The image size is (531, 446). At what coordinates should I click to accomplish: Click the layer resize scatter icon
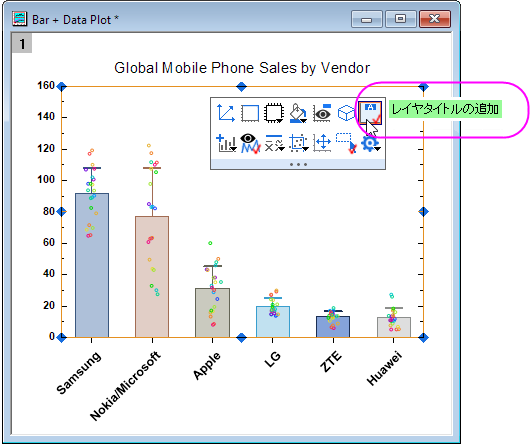pos(298,143)
